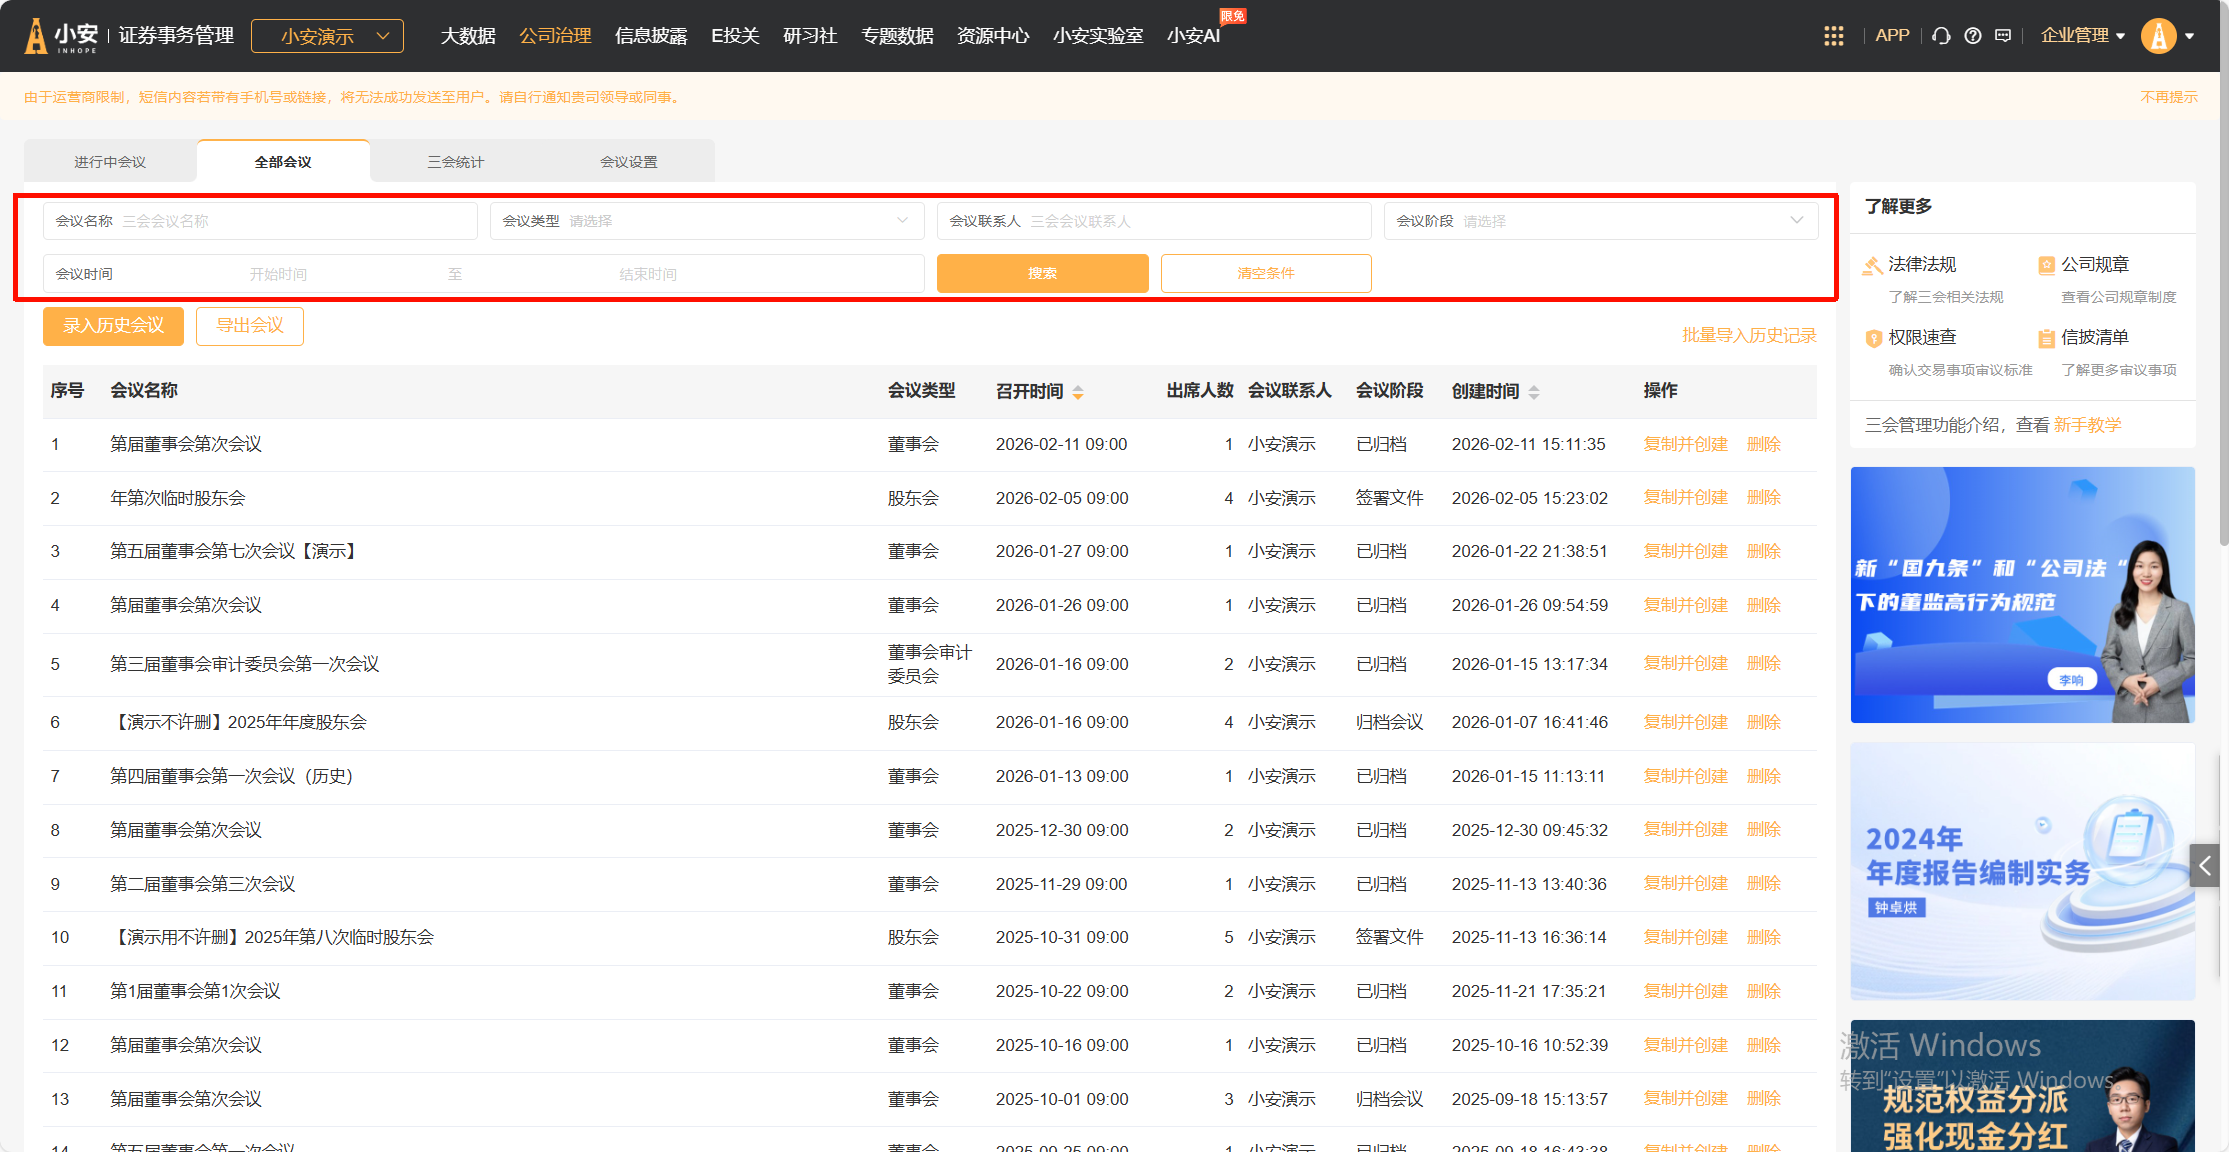This screenshot has height=1152, width=2229.
Task: Open the nine-dot apps grid icon
Action: click(1833, 36)
